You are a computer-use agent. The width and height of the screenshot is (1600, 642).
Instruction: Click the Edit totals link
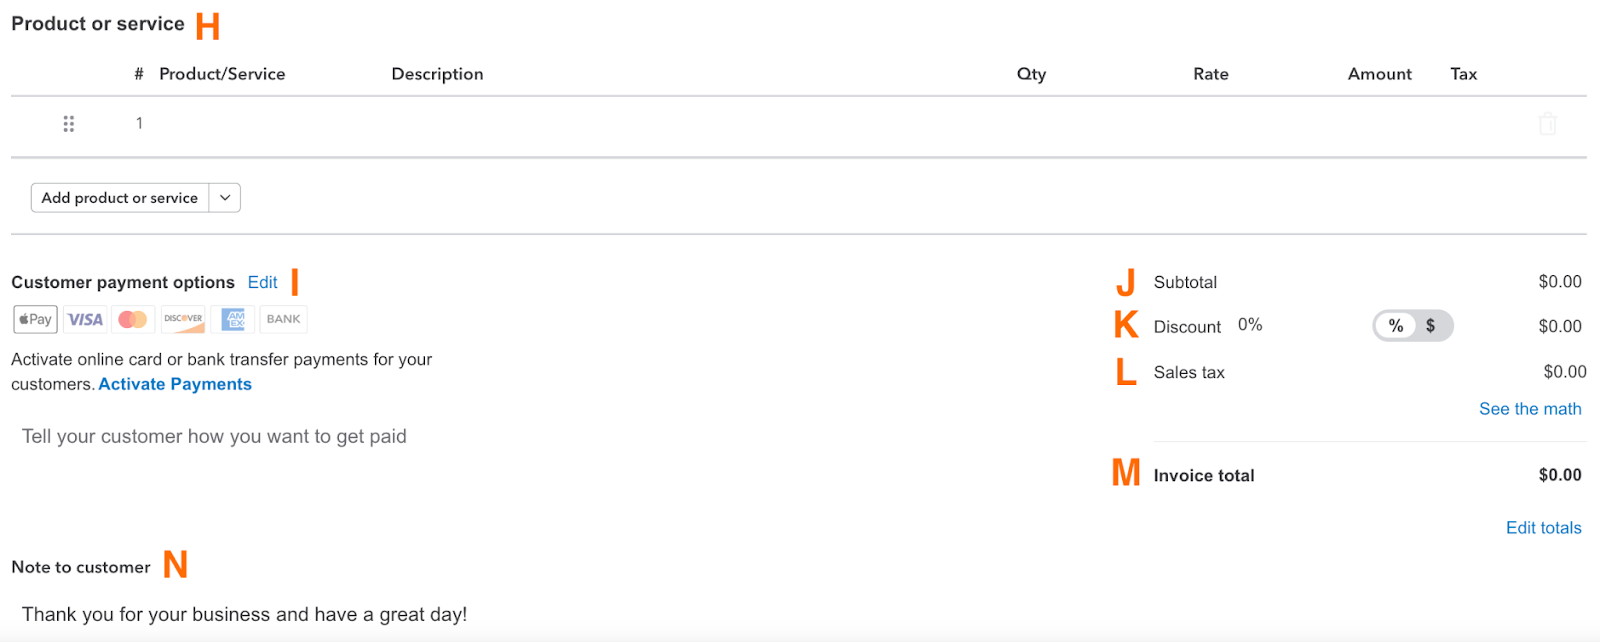(x=1542, y=527)
